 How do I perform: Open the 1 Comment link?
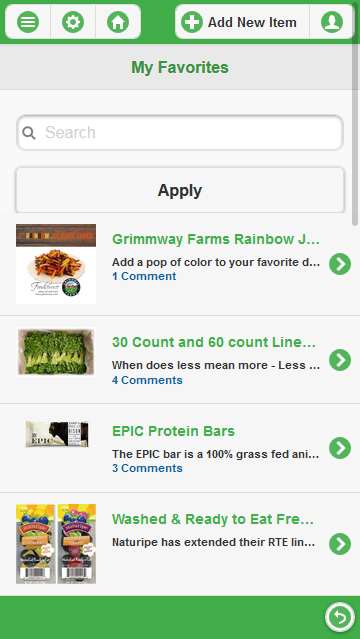144,276
